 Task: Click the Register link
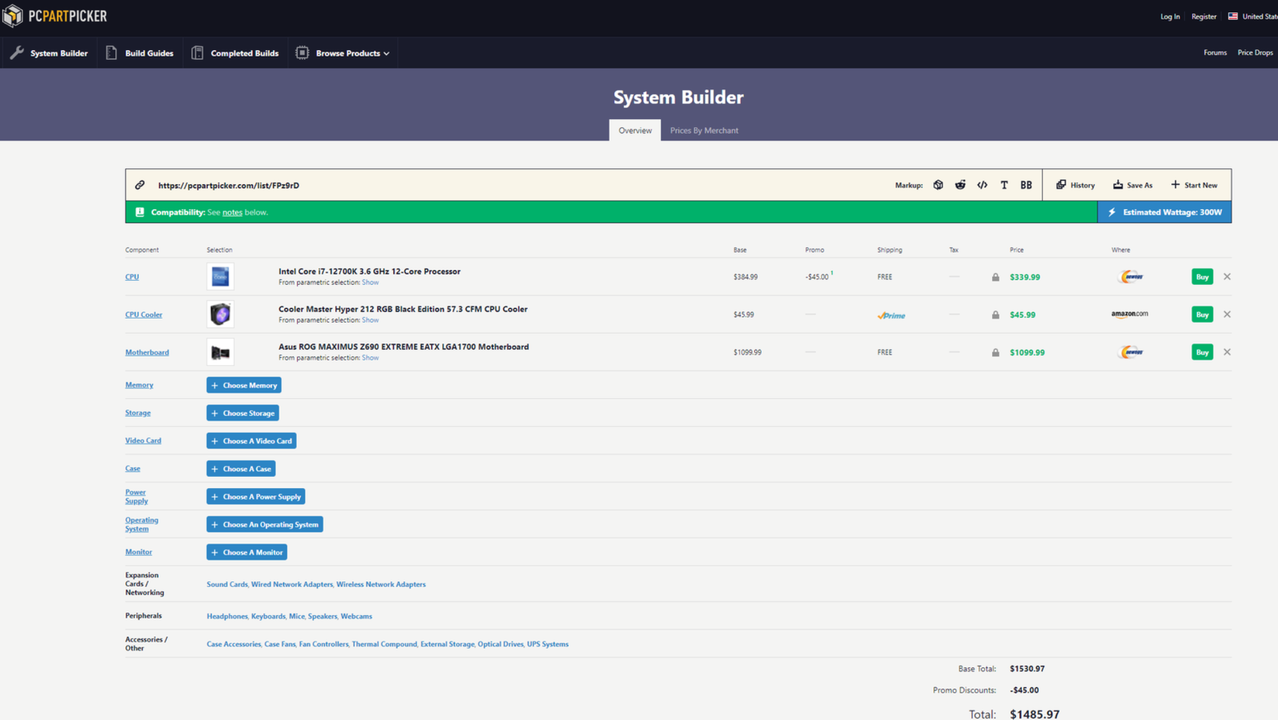coord(1204,16)
